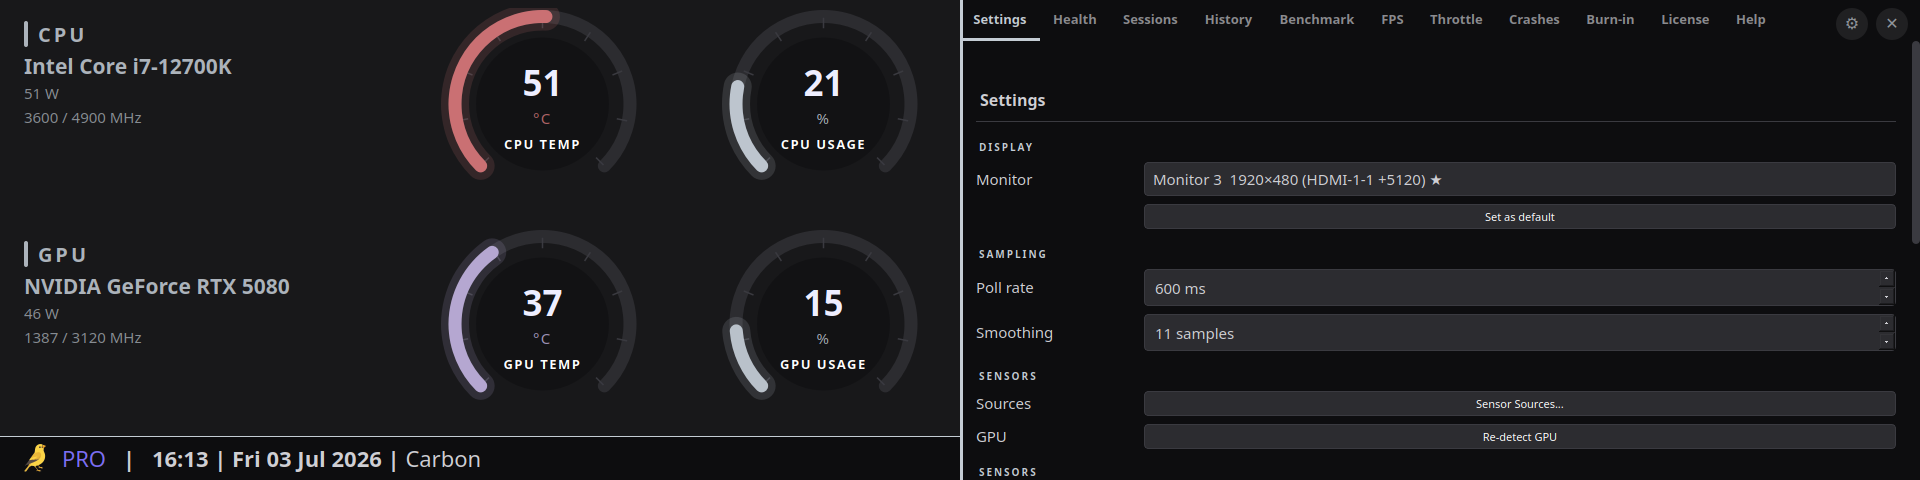Switch to the Health tab

pyautogui.click(x=1074, y=19)
